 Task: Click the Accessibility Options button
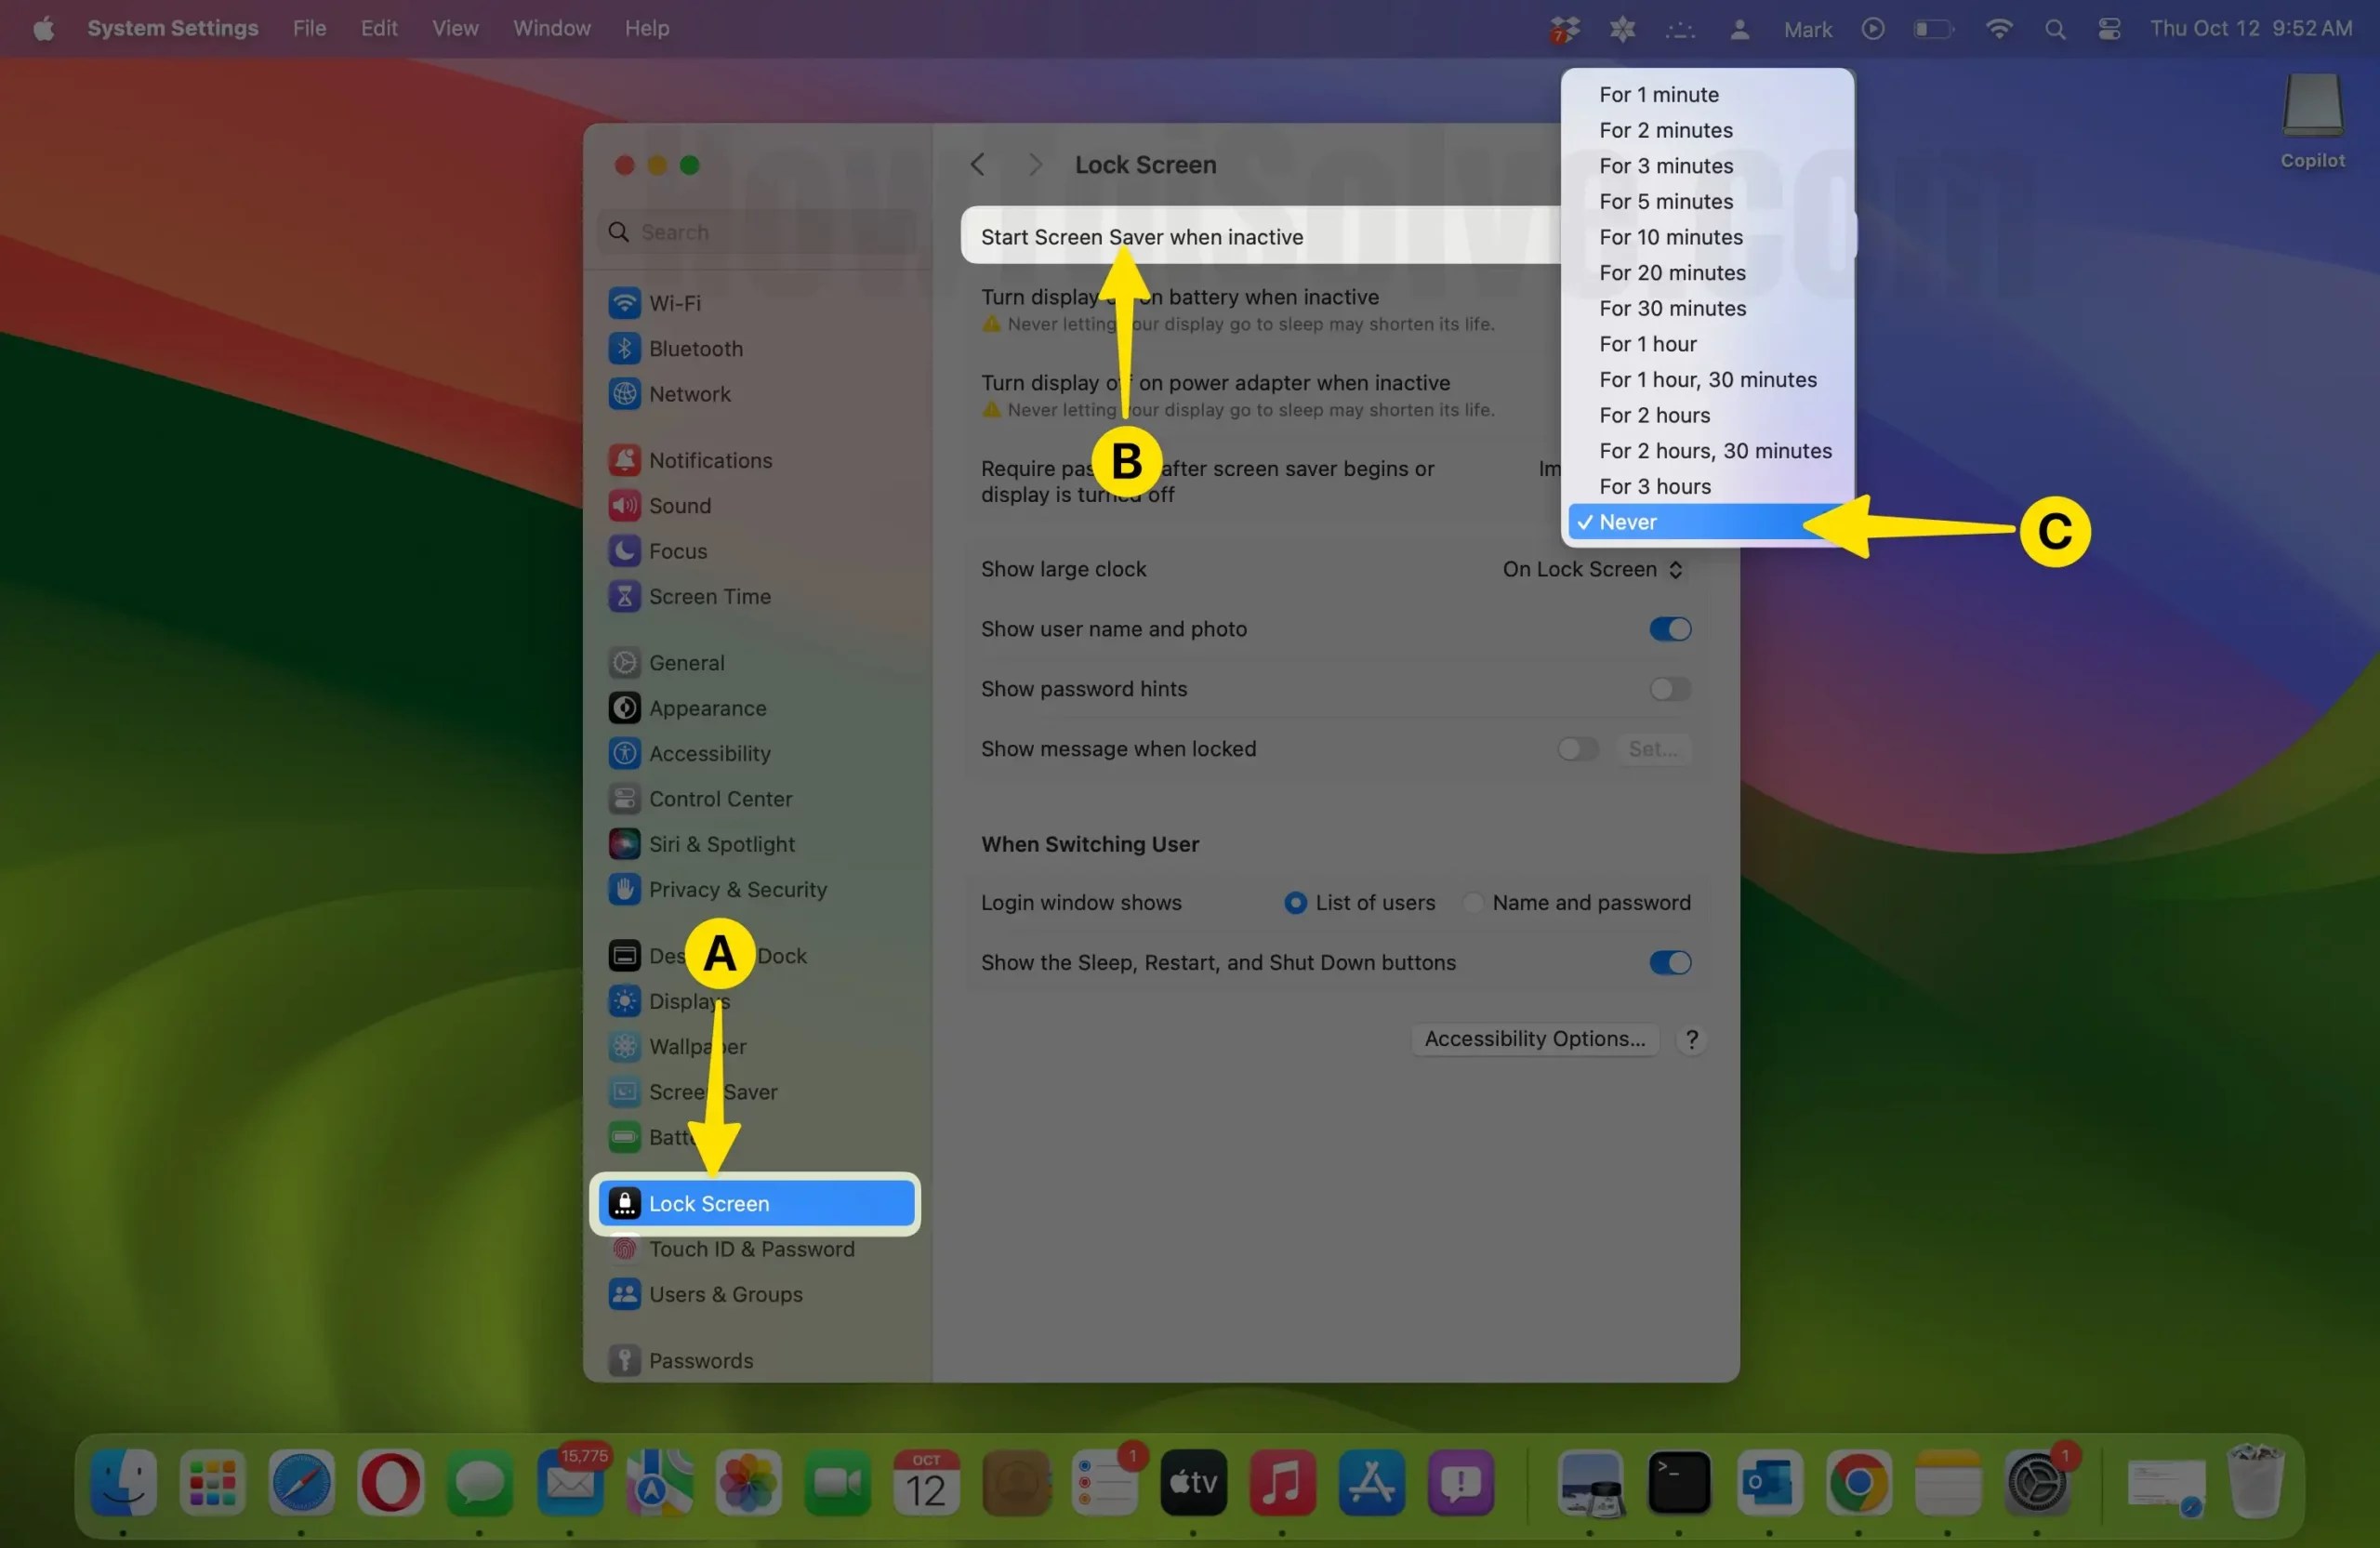click(1534, 1038)
